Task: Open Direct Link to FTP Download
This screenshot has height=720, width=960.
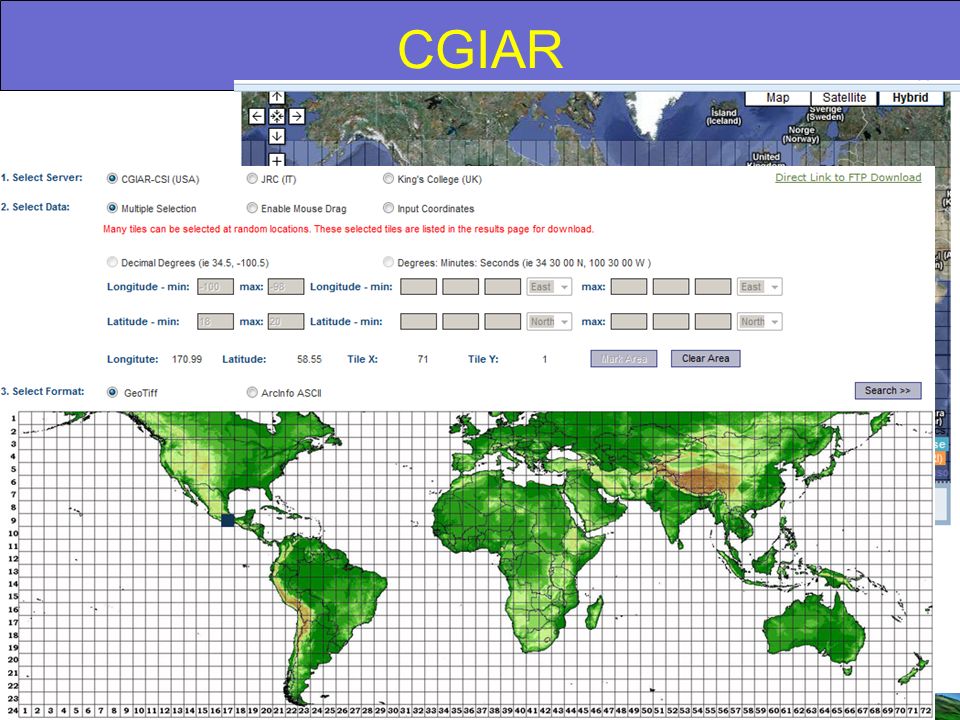Action: (x=848, y=178)
